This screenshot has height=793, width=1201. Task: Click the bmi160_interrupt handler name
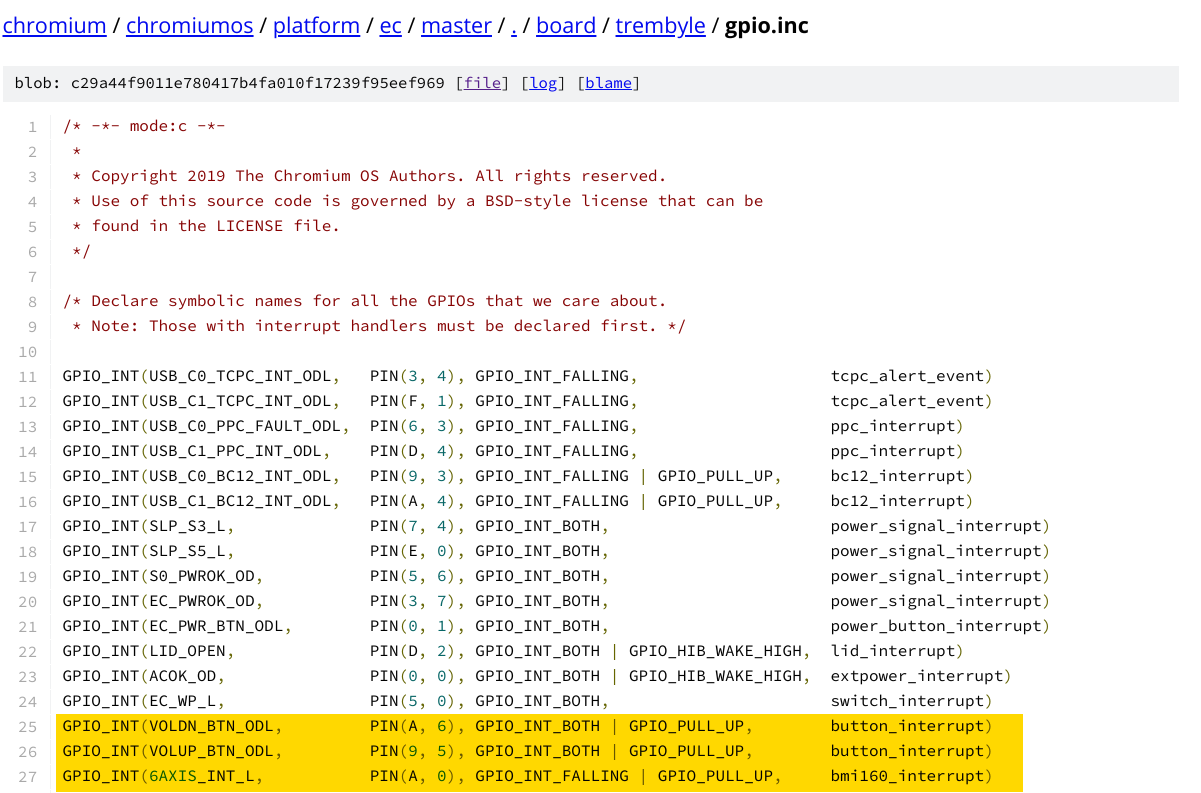coord(907,776)
